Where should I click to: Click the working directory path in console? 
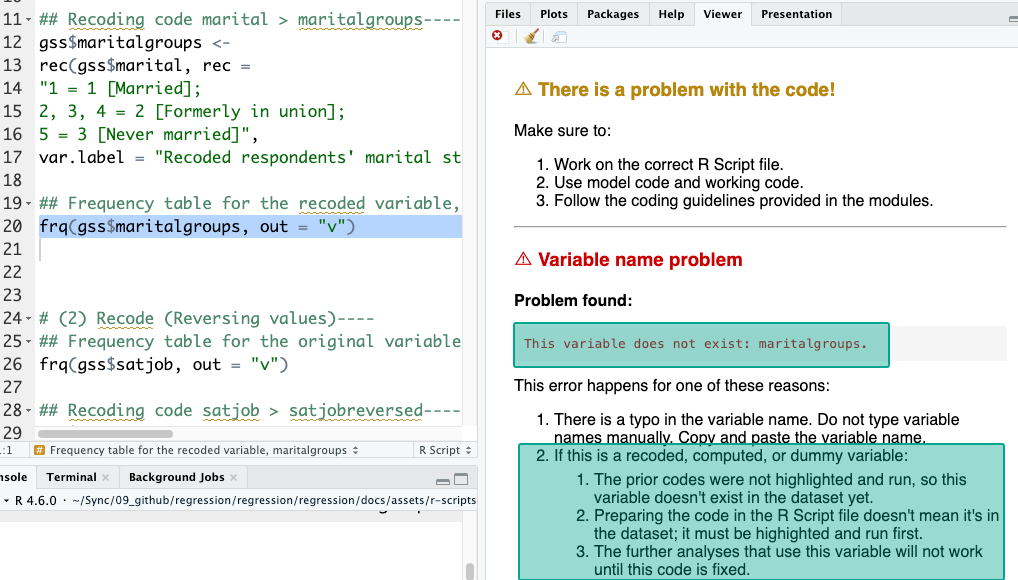[x=274, y=500]
